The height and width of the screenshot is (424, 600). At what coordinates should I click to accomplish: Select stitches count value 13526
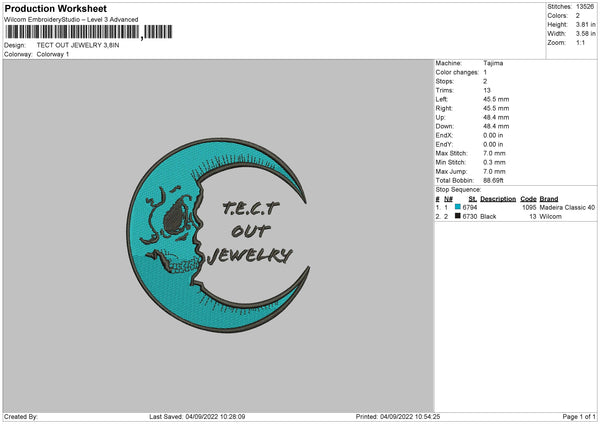click(x=585, y=7)
